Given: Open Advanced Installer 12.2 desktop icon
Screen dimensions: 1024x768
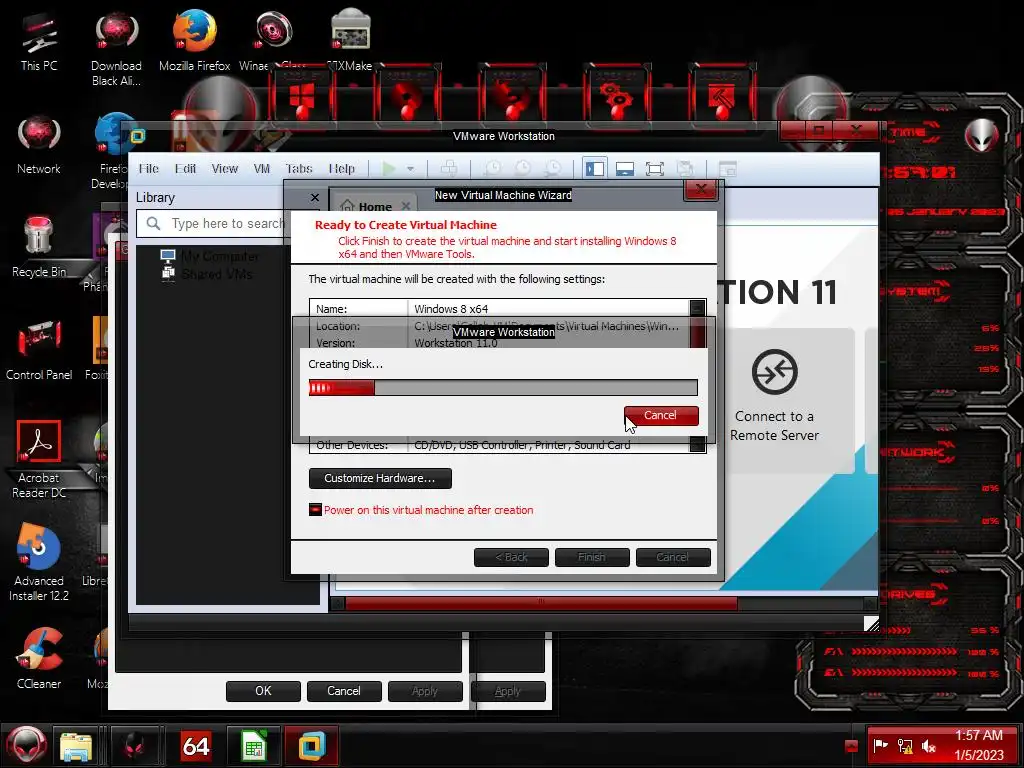Looking at the screenshot, I should point(39,562).
